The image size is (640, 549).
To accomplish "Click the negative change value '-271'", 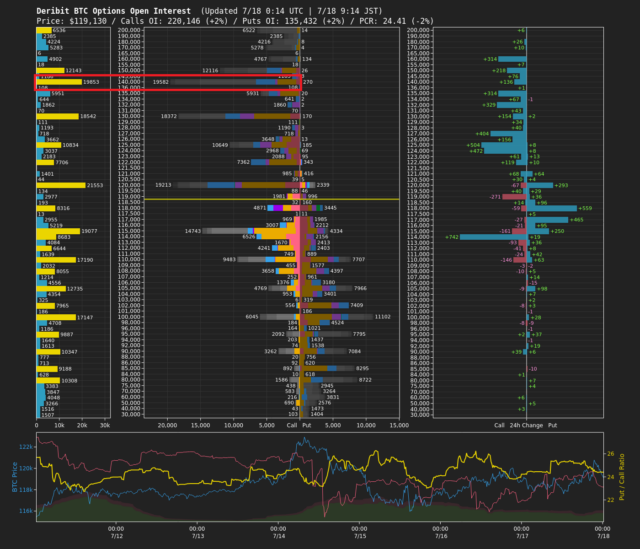I will 495,197.
